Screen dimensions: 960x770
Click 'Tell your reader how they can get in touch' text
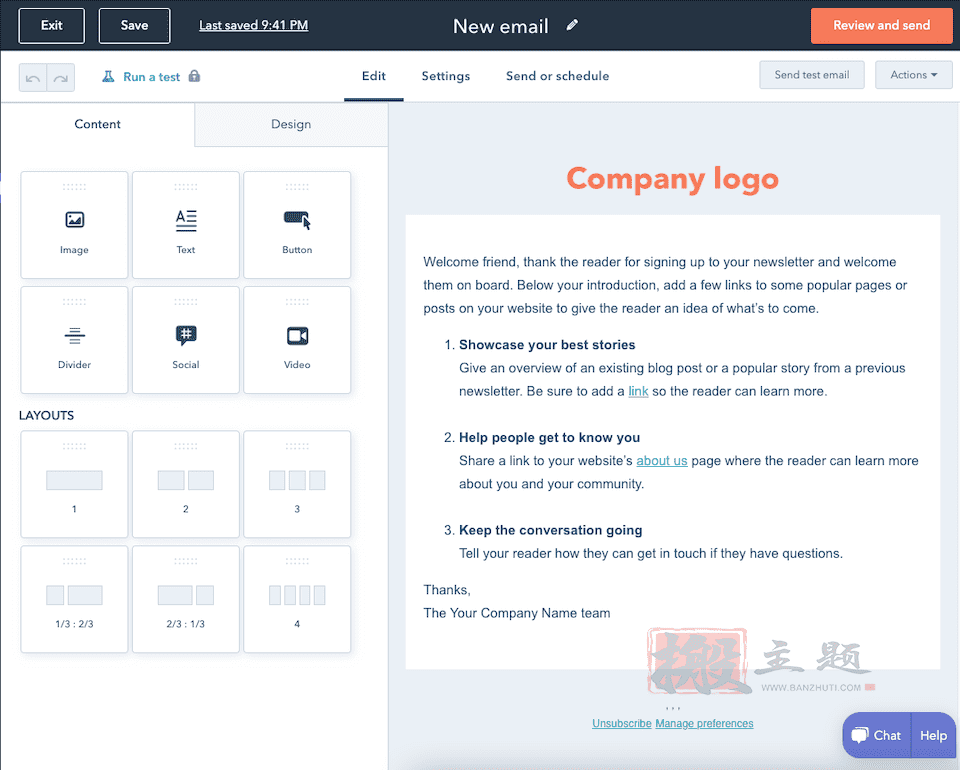pos(651,553)
